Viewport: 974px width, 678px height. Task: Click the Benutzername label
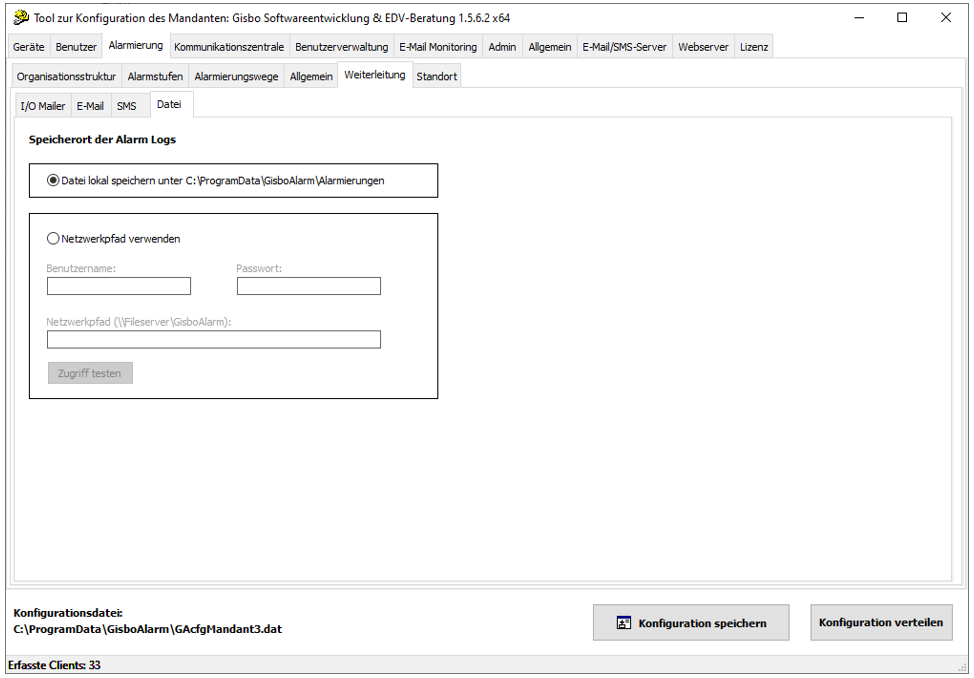[x=81, y=268]
